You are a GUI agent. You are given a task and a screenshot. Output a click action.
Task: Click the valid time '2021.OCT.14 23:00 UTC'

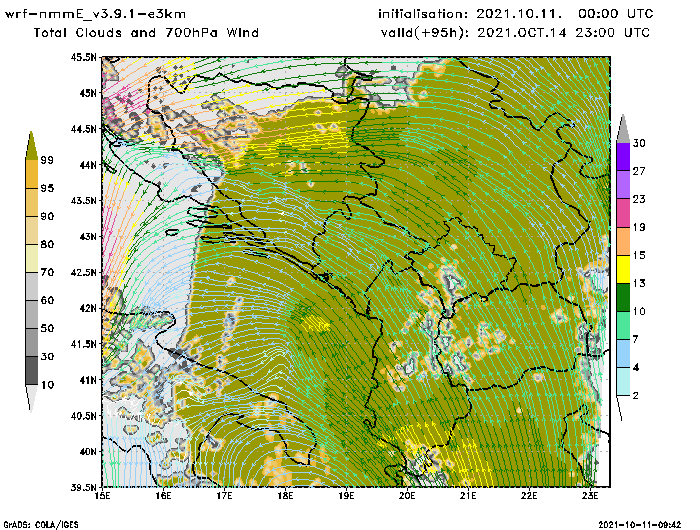pyautogui.click(x=564, y=33)
